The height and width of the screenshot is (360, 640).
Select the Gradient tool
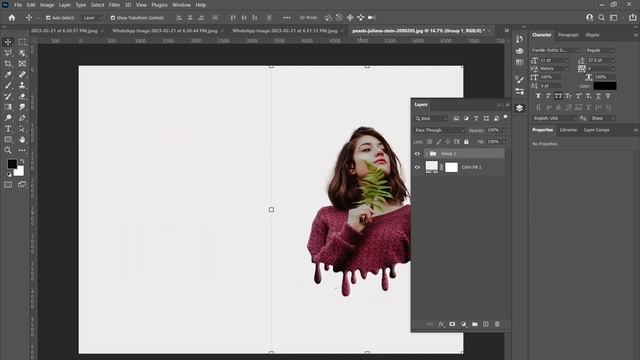(x=8, y=107)
